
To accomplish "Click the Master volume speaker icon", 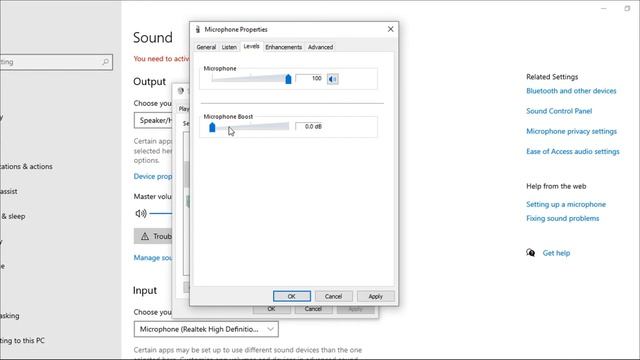I will pos(141,213).
